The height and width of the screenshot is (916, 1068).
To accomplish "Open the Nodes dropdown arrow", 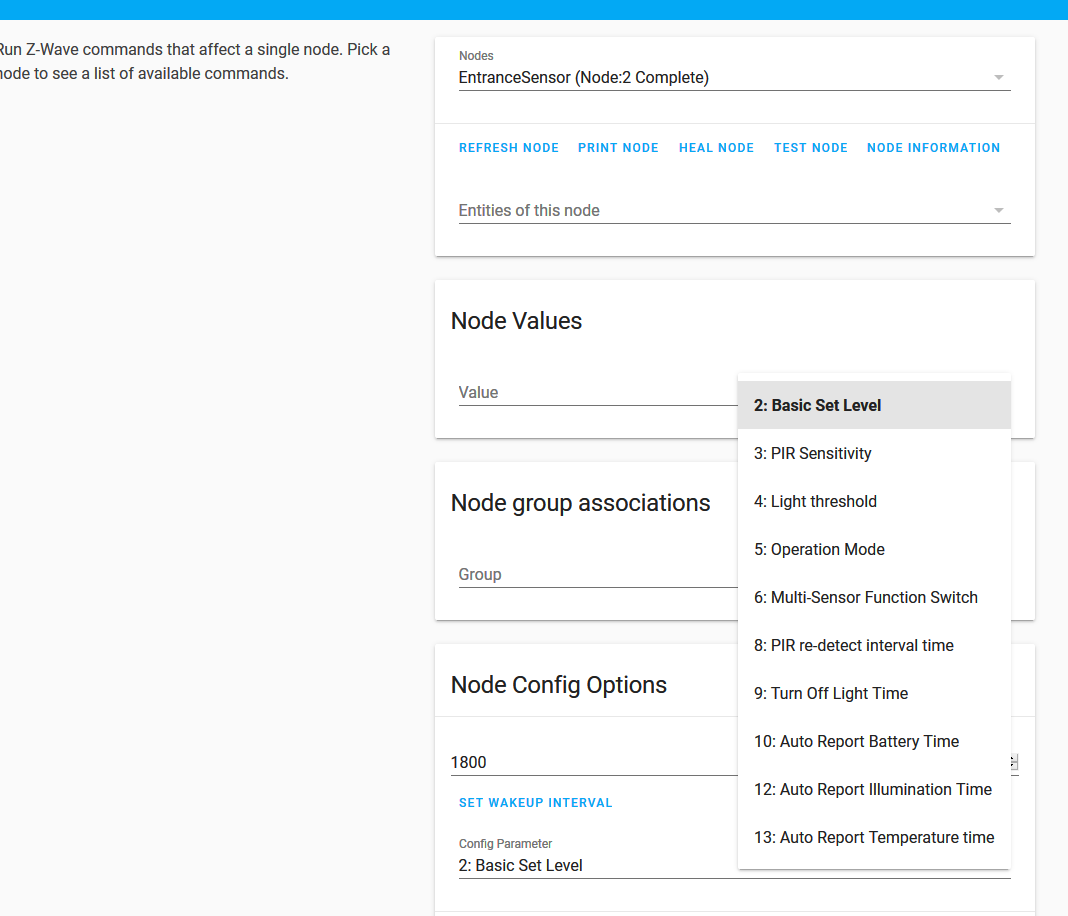I will pyautogui.click(x=998, y=78).
